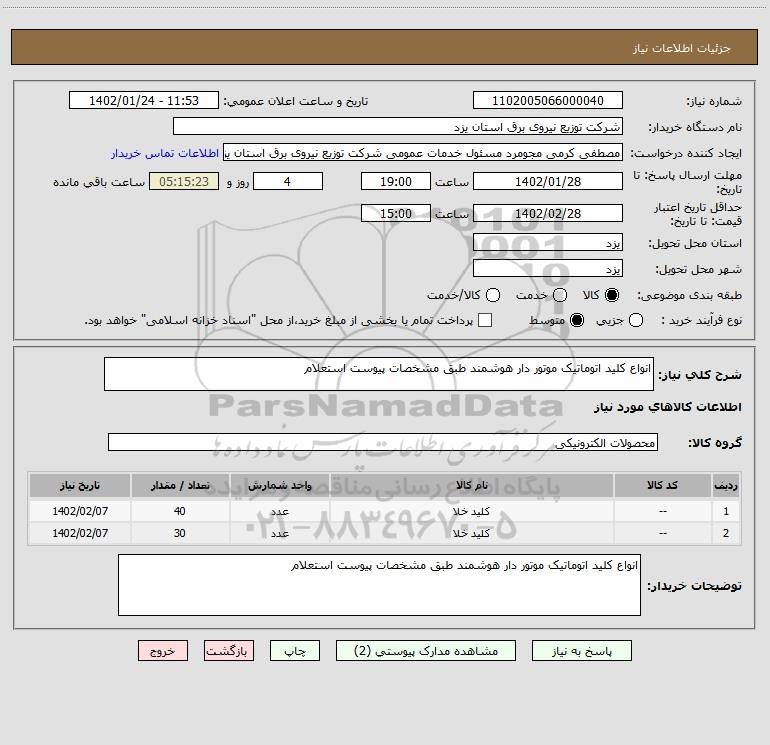Click the price validity date 1402/02/28
Image resolution: width=770 pixels, height=745 pixels.
click(x=548, y=213)
